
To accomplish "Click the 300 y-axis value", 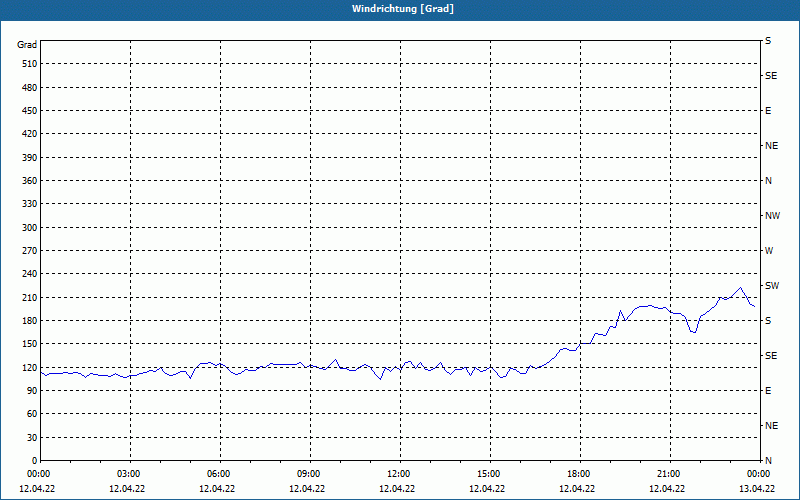I will click(x=30, y=228).
